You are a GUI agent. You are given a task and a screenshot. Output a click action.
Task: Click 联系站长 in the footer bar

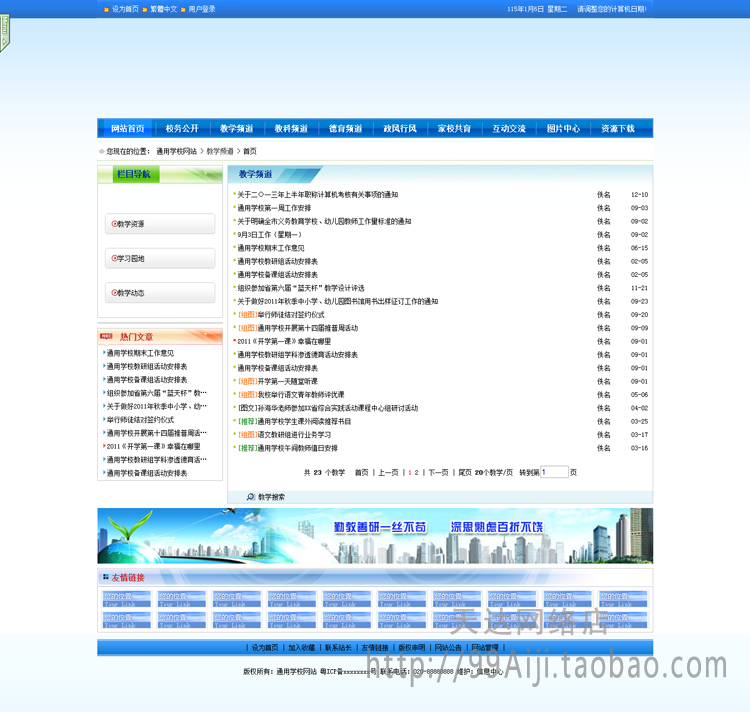click(338, 647)
